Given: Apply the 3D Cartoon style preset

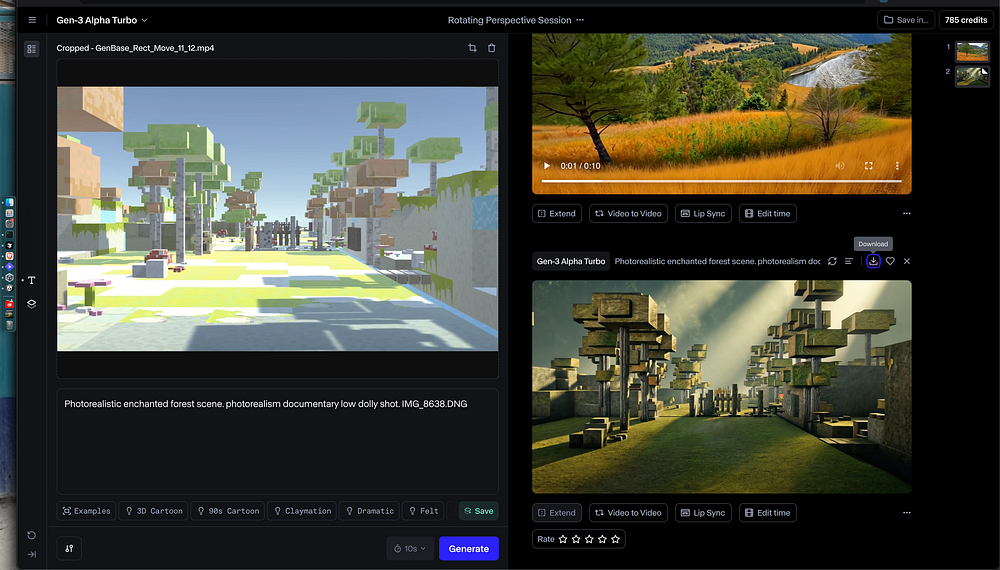Looking at the screenshot, I should pos(153,511).
